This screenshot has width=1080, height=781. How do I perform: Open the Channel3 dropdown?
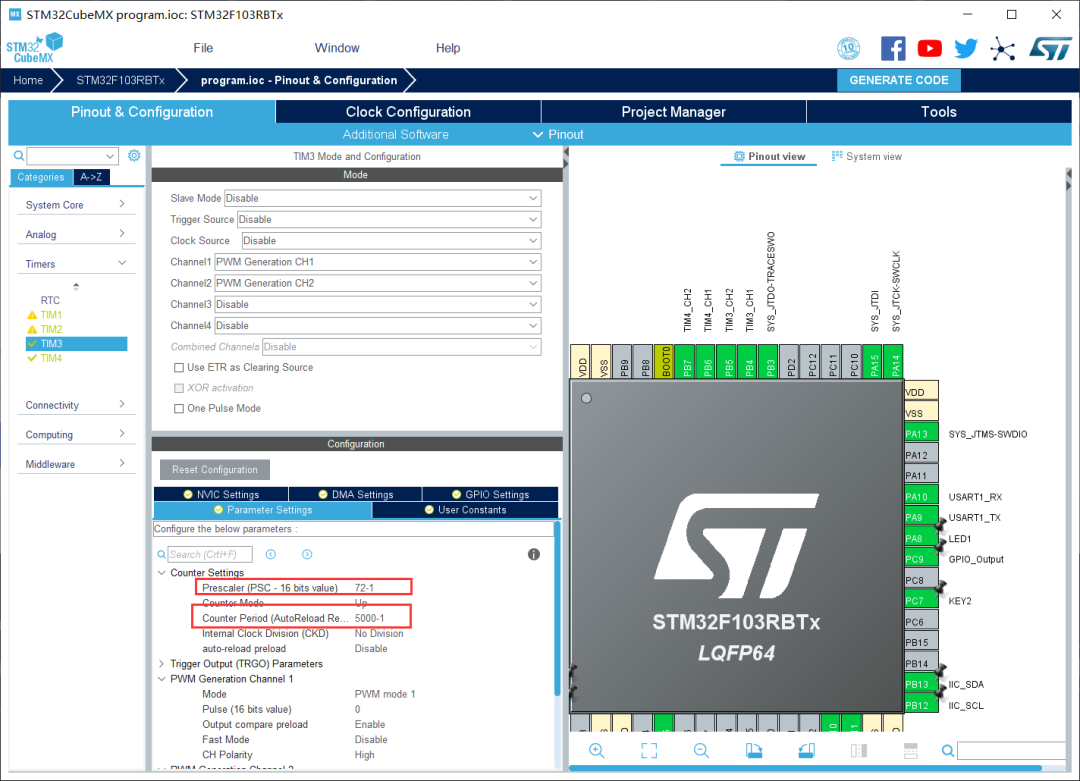(x=378, y=304)
